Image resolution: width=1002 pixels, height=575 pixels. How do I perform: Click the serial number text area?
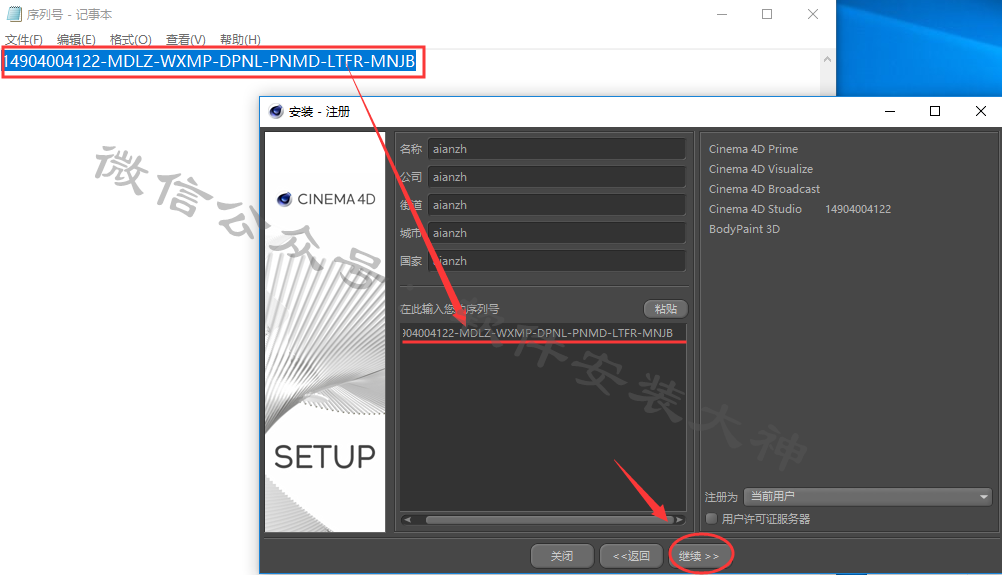pyautogui.click(x=543, y=417)
